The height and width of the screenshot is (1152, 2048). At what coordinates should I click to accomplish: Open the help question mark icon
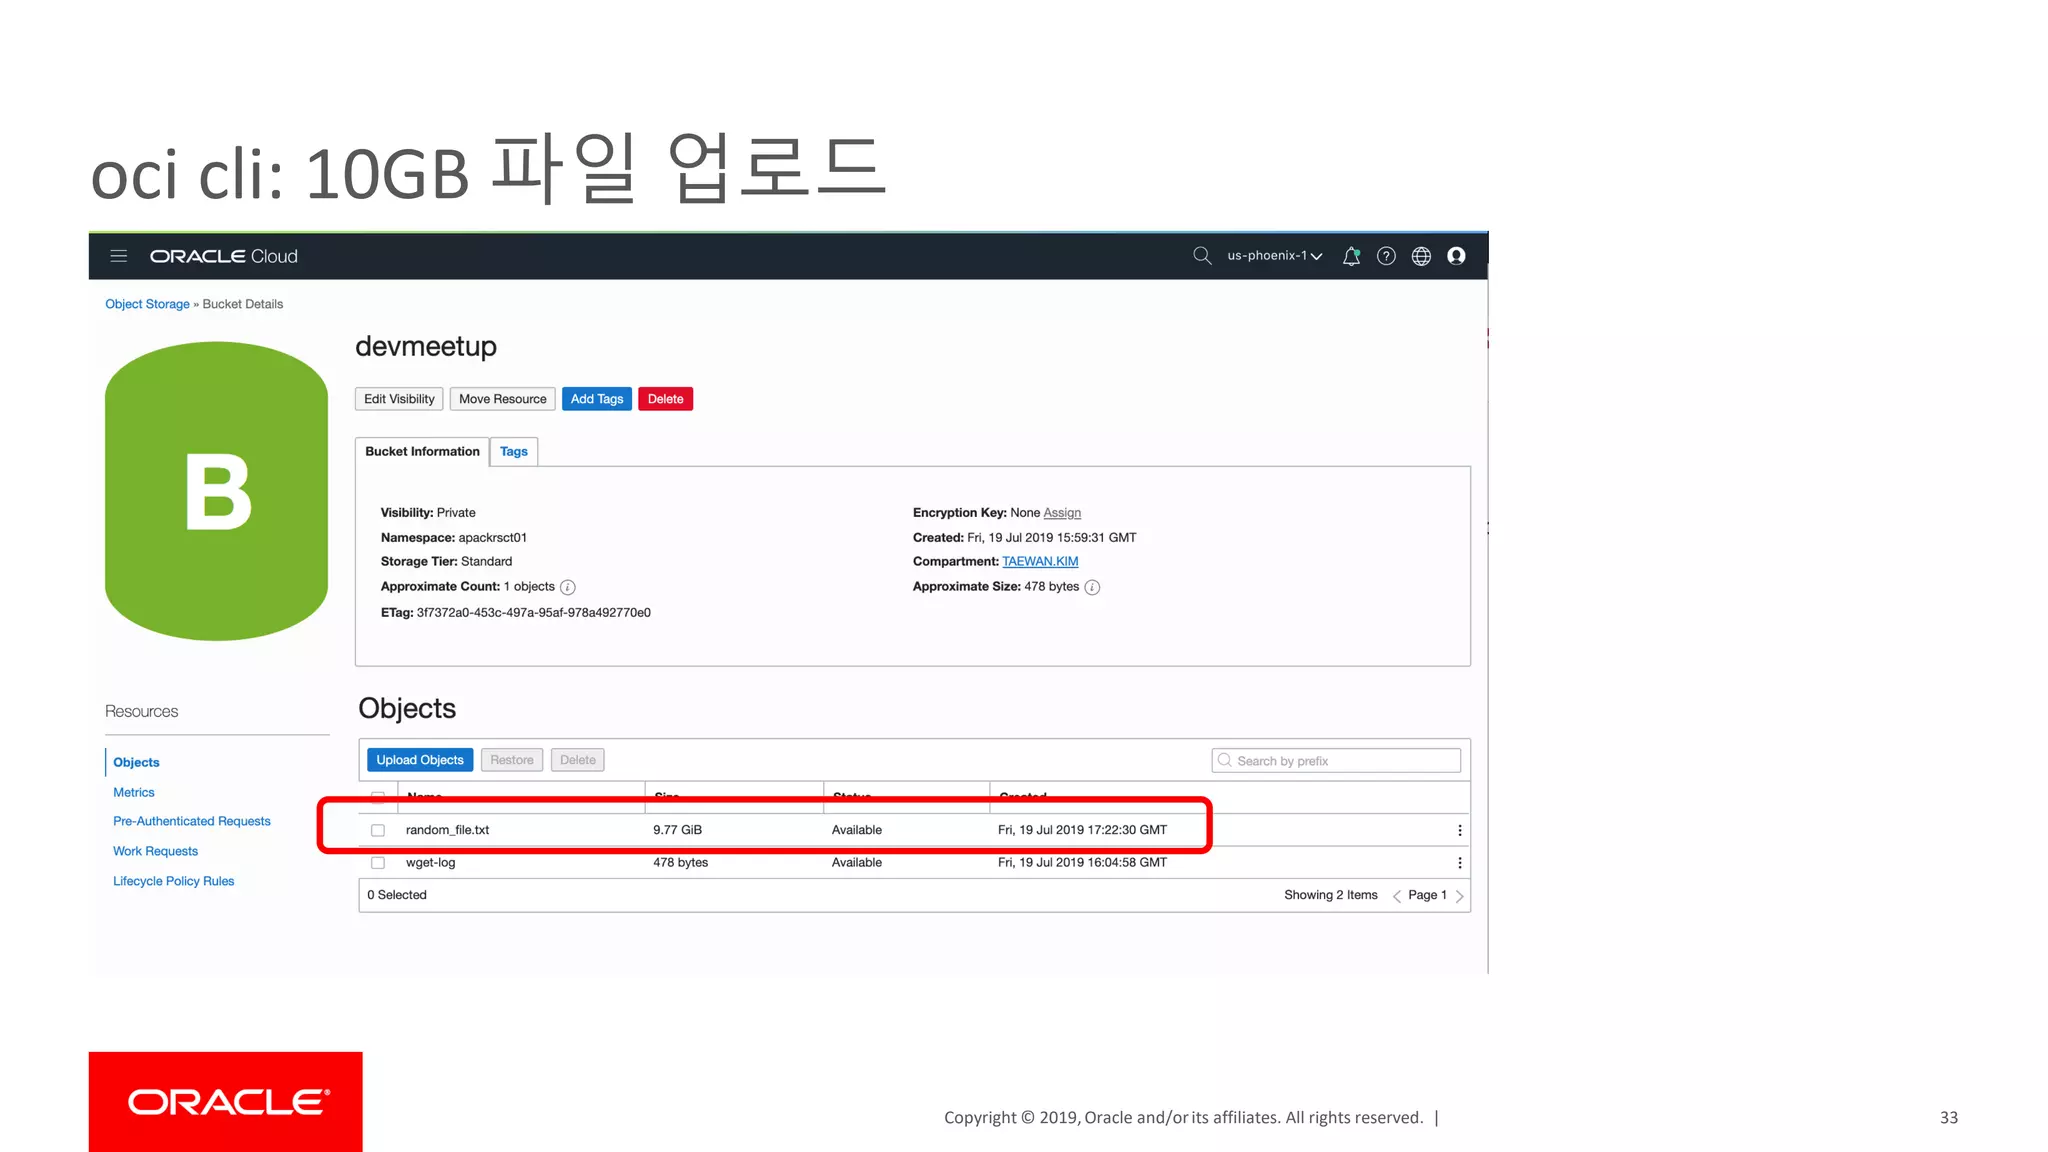[x=1386, y=256]
